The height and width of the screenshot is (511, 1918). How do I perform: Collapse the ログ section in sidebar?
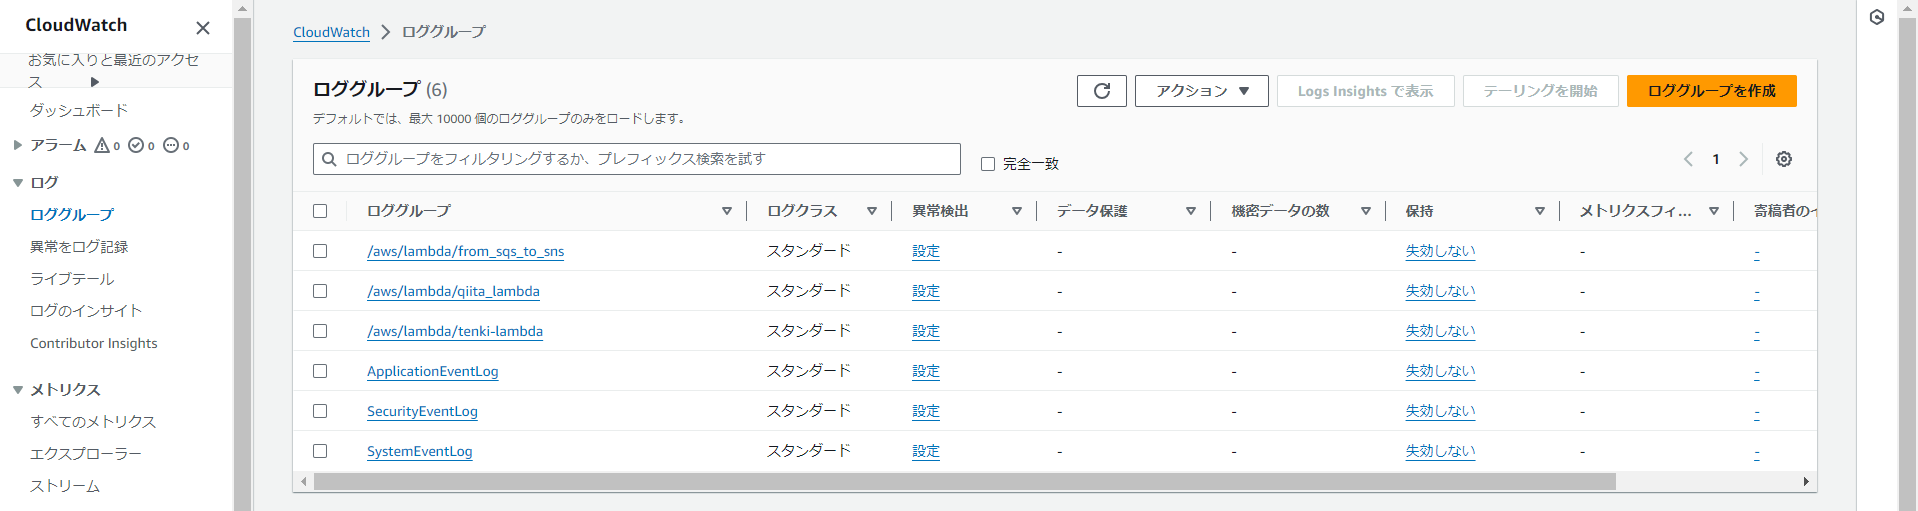(x=18, y=183)
